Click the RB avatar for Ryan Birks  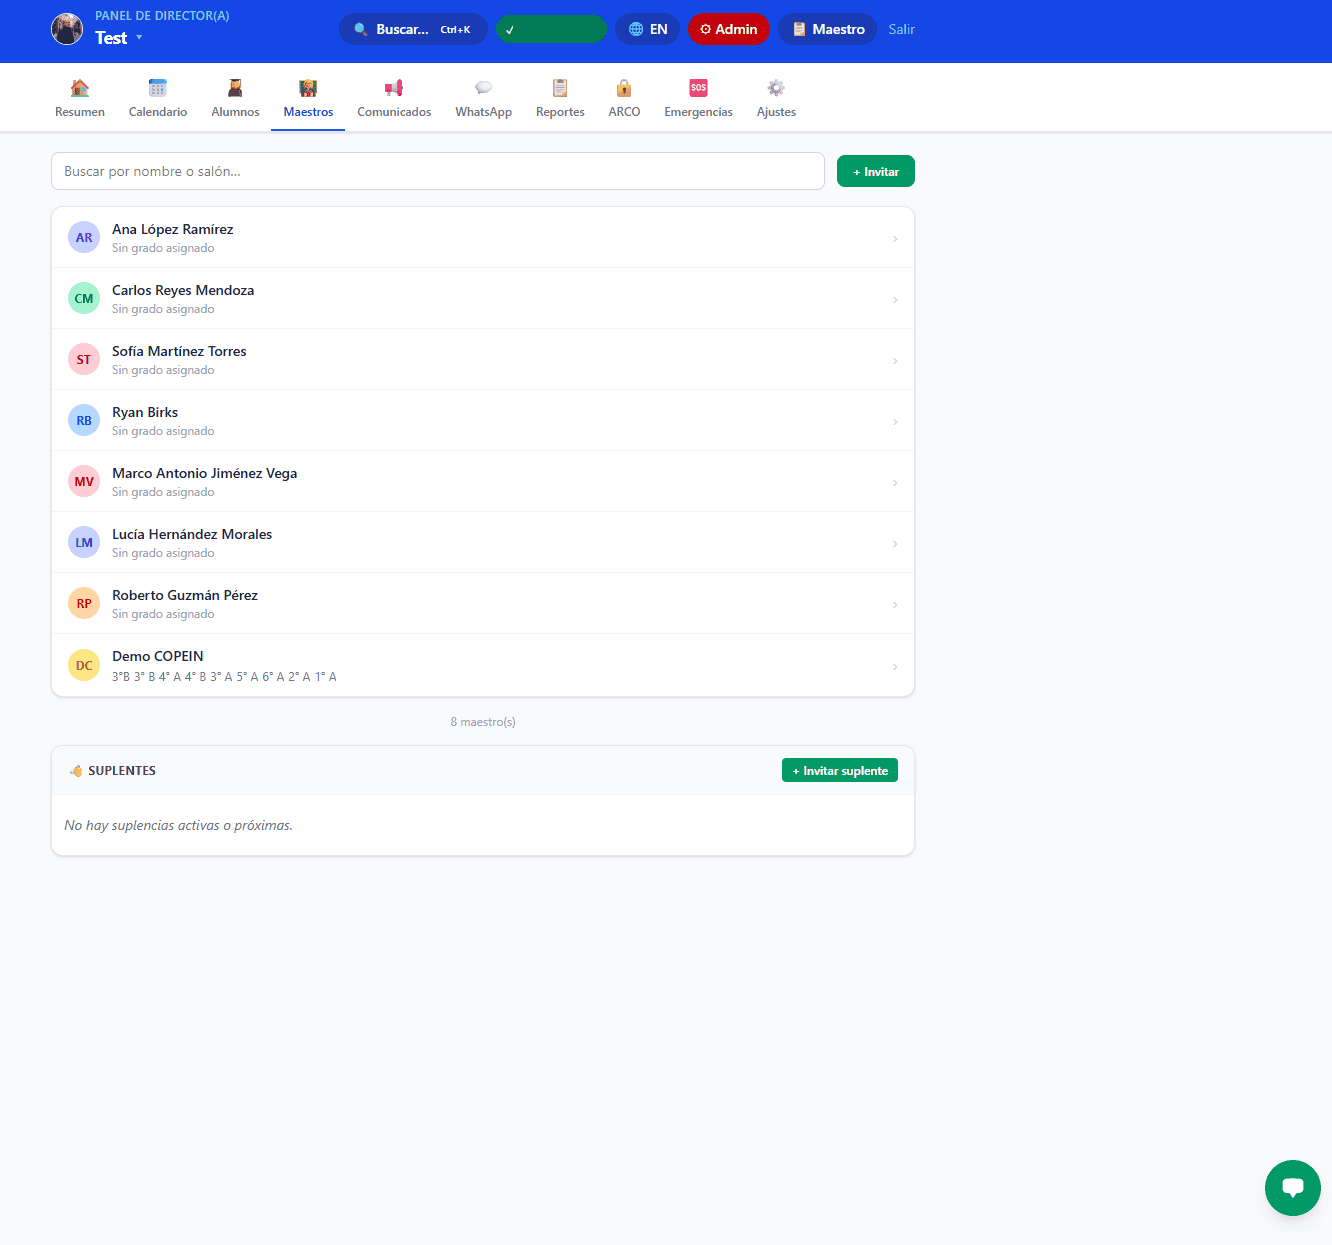84,420
